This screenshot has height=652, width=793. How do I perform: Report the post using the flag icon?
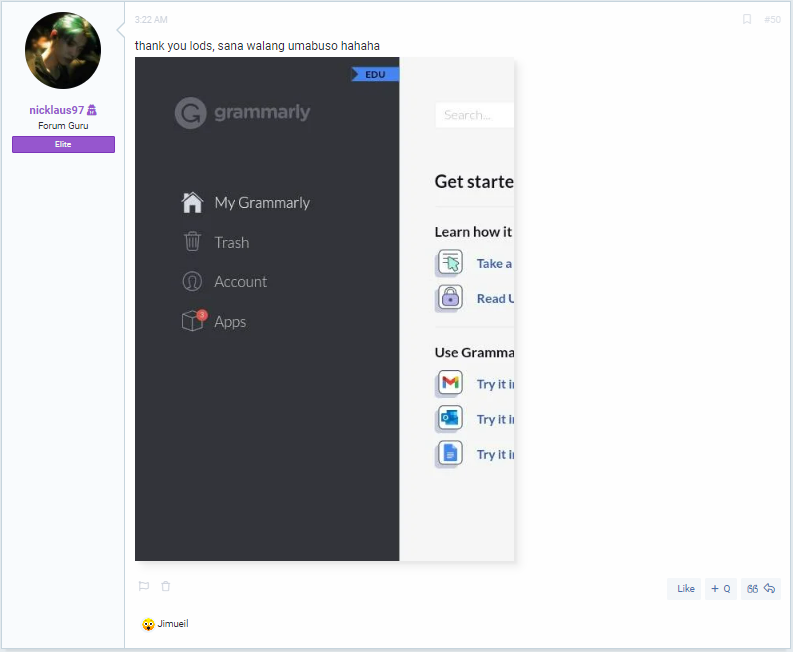coord(144,586)
